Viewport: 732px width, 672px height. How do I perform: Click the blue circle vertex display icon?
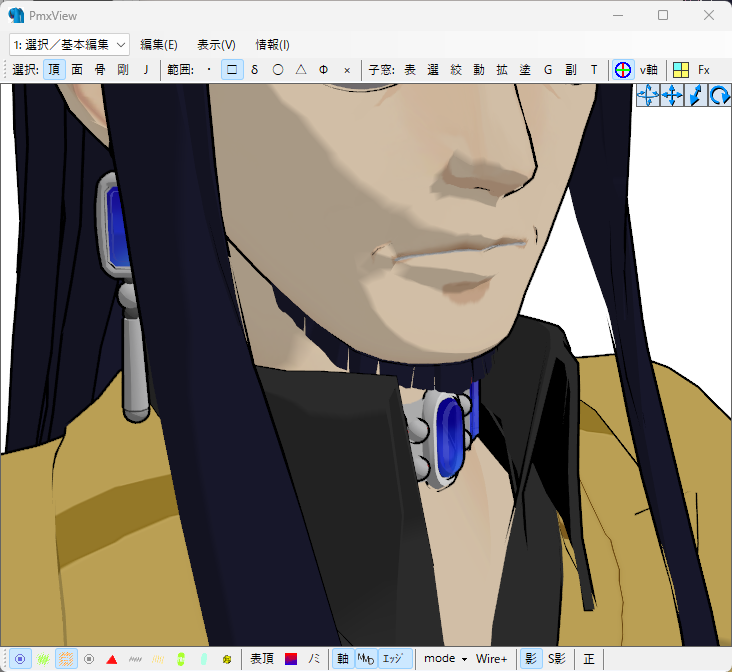[19, 659]
